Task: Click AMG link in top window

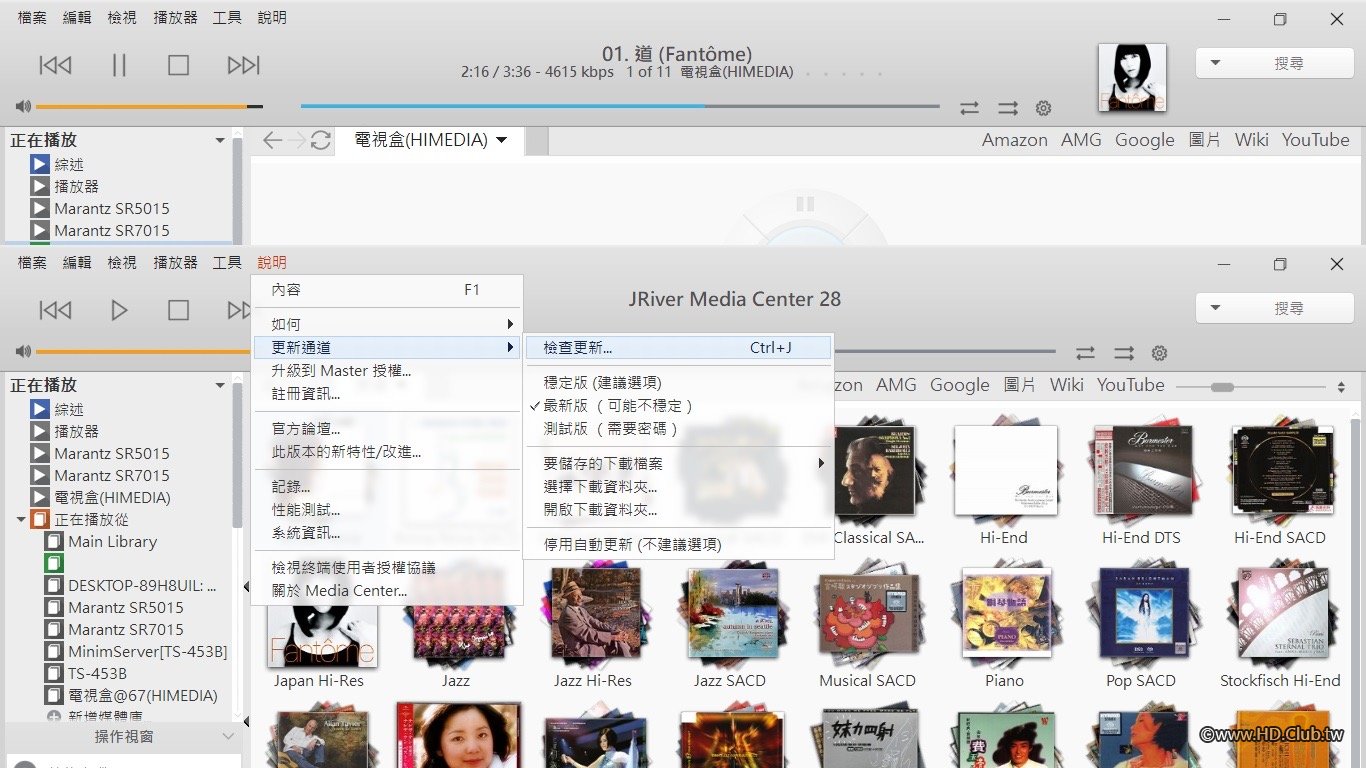Action: (x=1081, y=140)
